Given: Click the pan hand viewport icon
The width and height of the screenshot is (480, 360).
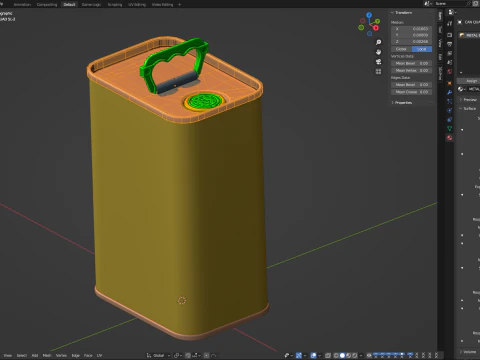Looking at the screenshot, I should pyautogui.click(x=378, y=52).
